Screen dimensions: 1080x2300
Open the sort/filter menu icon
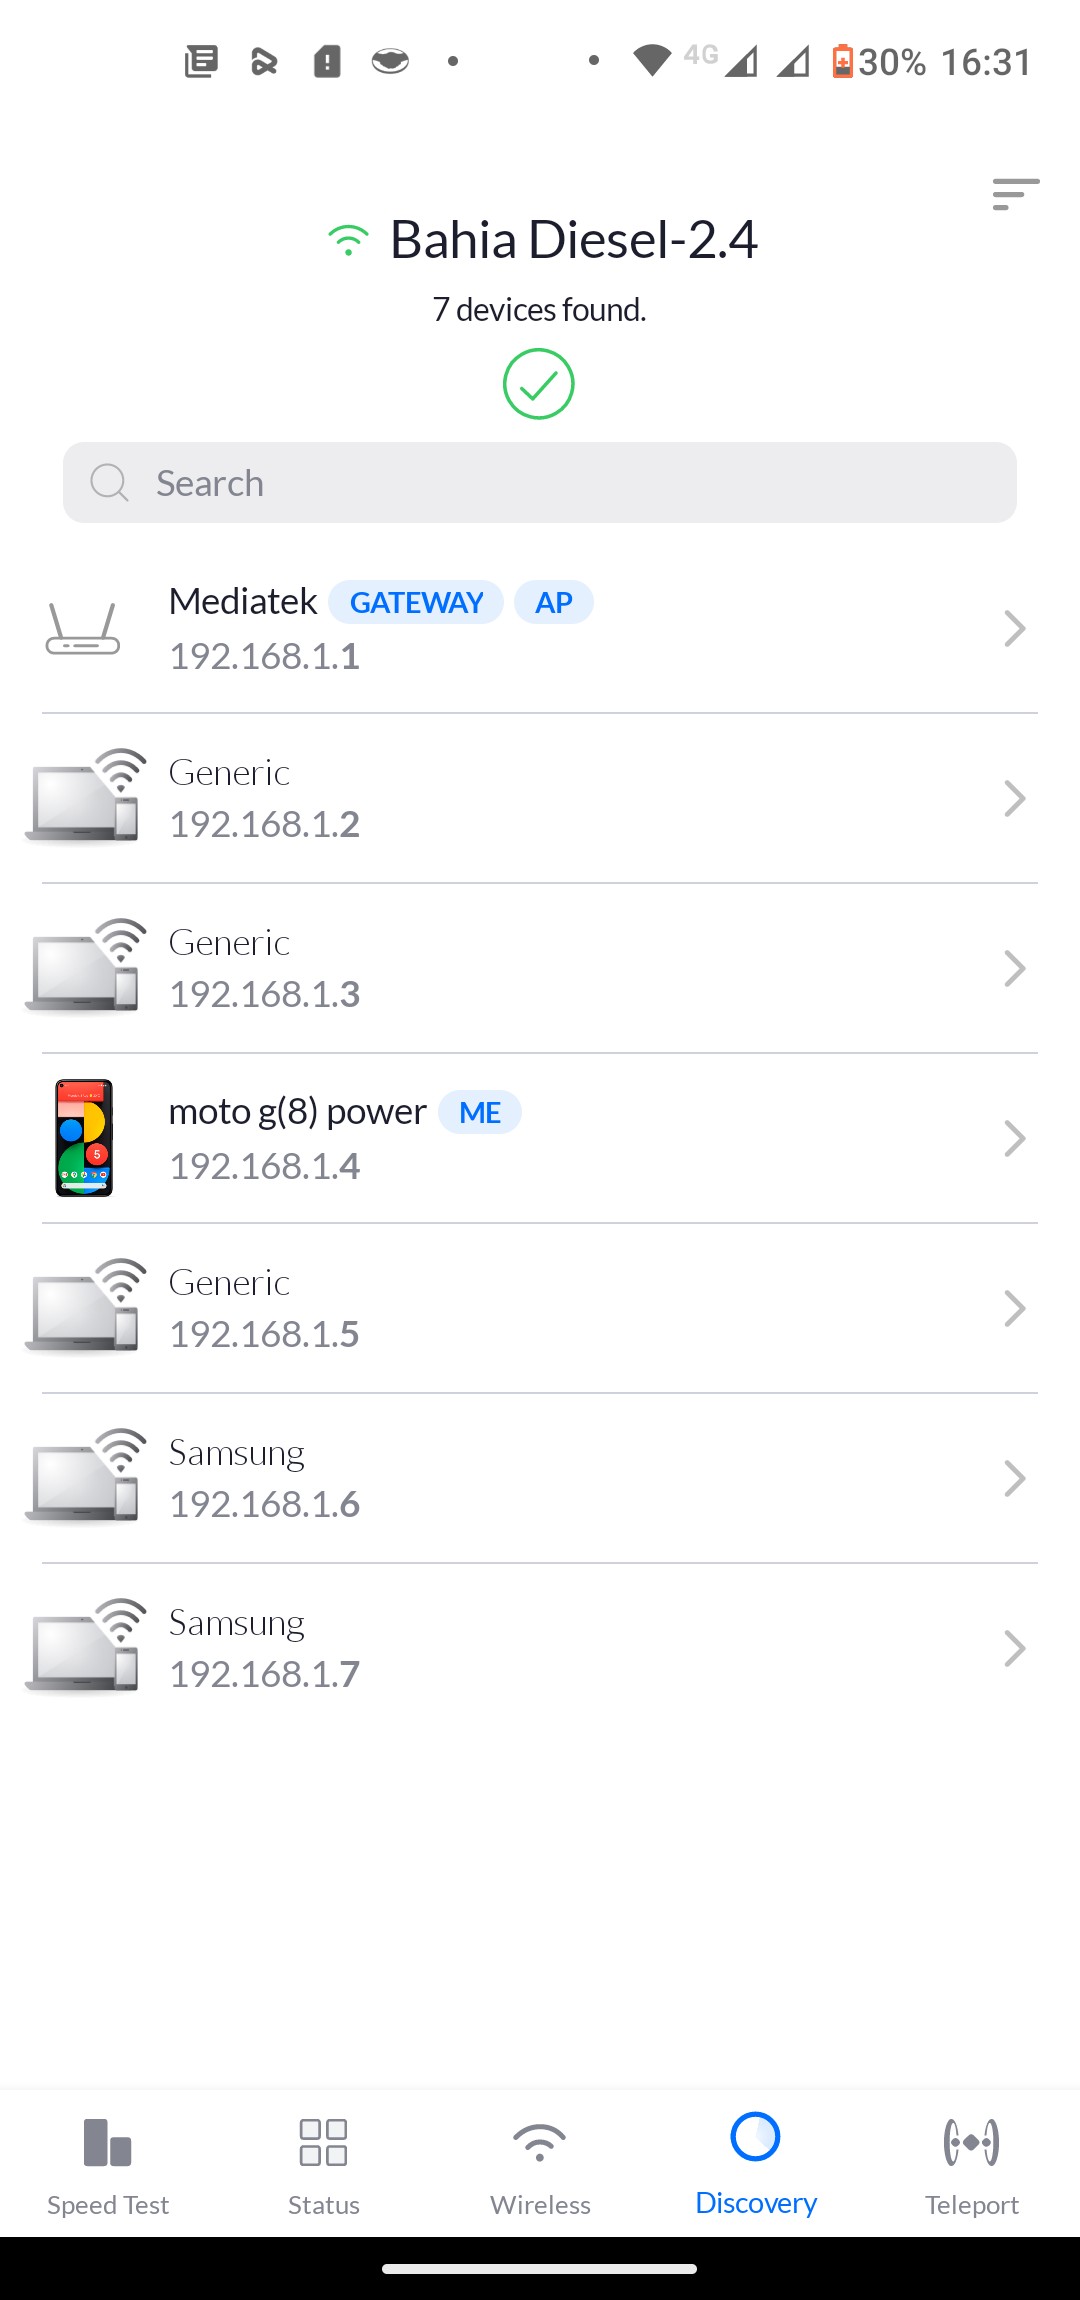click(1015, 194)
